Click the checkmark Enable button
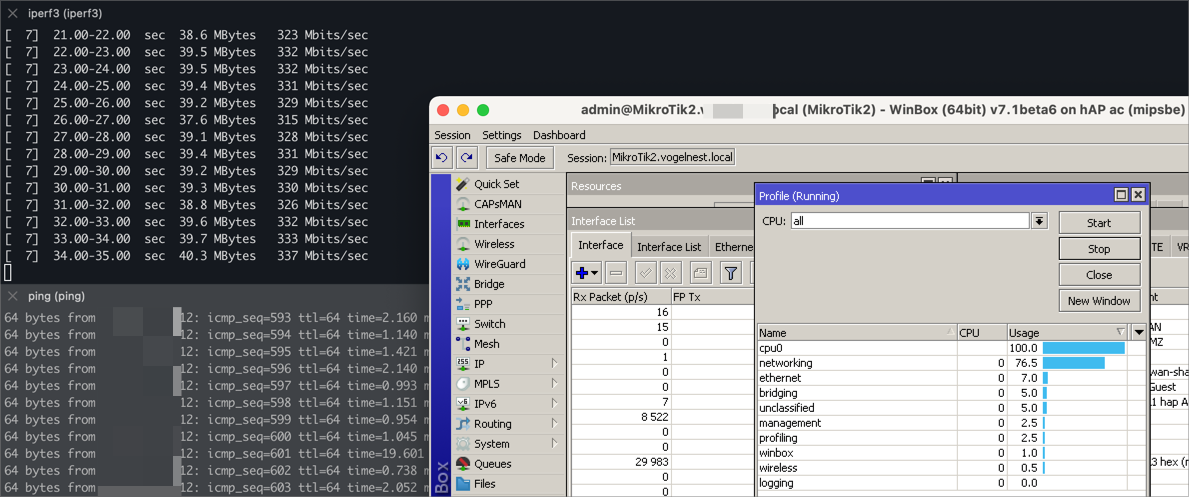Image resolution: width=1189 pixels, height=497 pixels. point(645,273)
